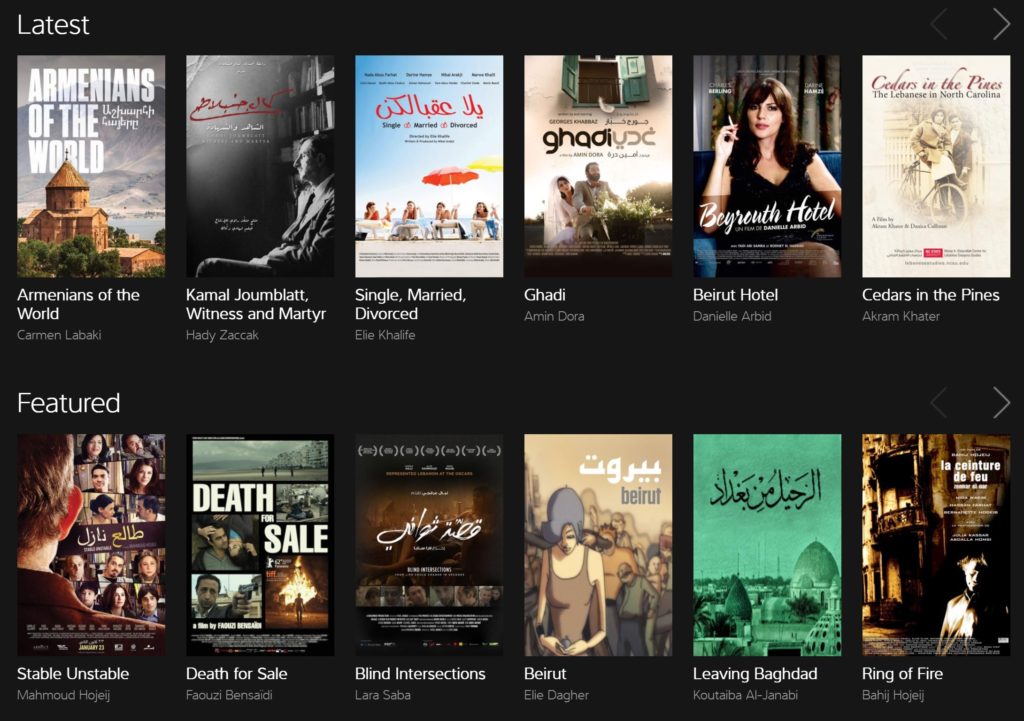Select the Beirut animated film poster

(598, 545)
